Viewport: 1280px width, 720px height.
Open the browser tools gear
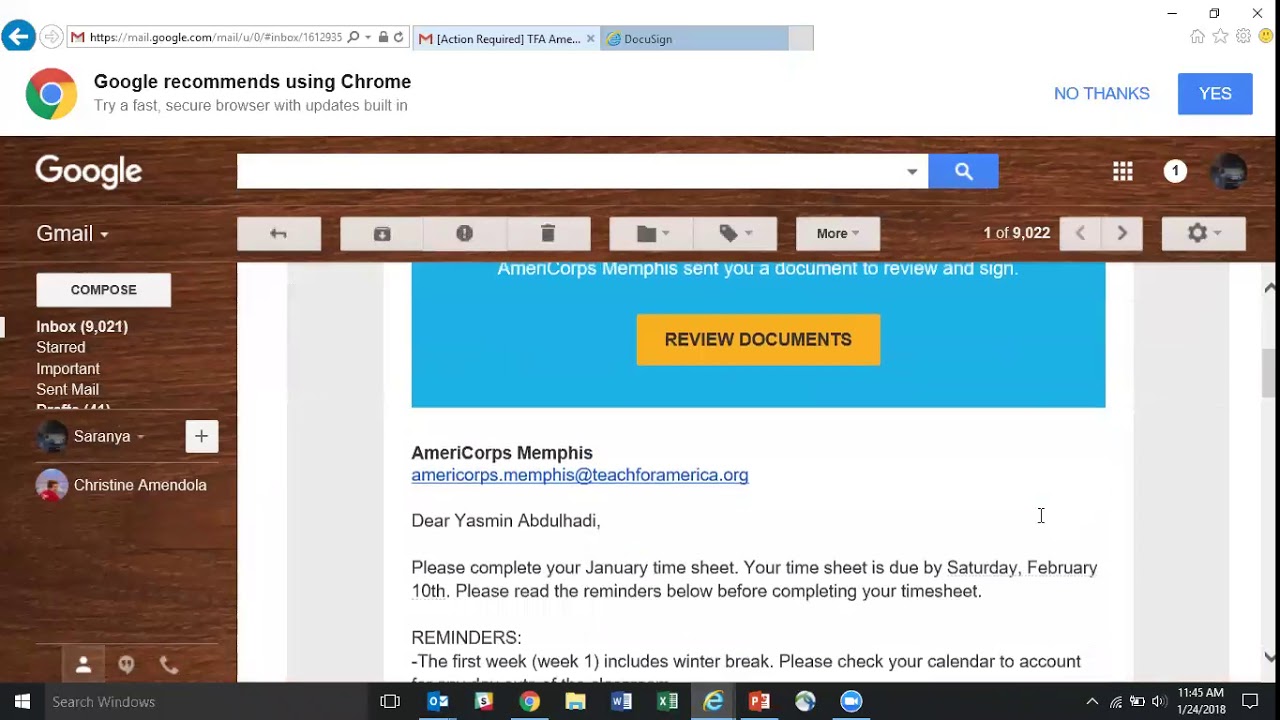(1243, 37)
